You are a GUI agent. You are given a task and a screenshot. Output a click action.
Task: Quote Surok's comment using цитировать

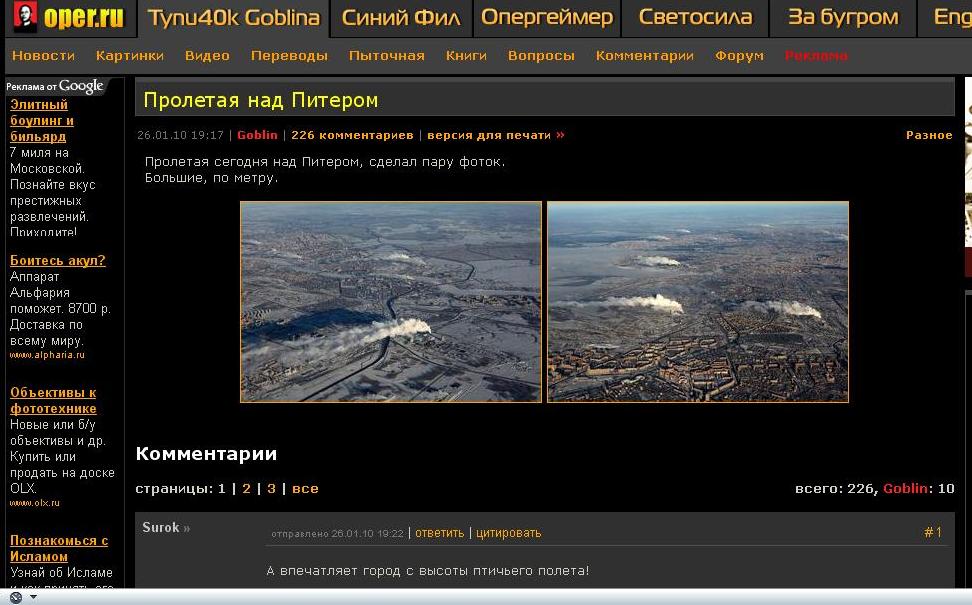coord(508,533)
